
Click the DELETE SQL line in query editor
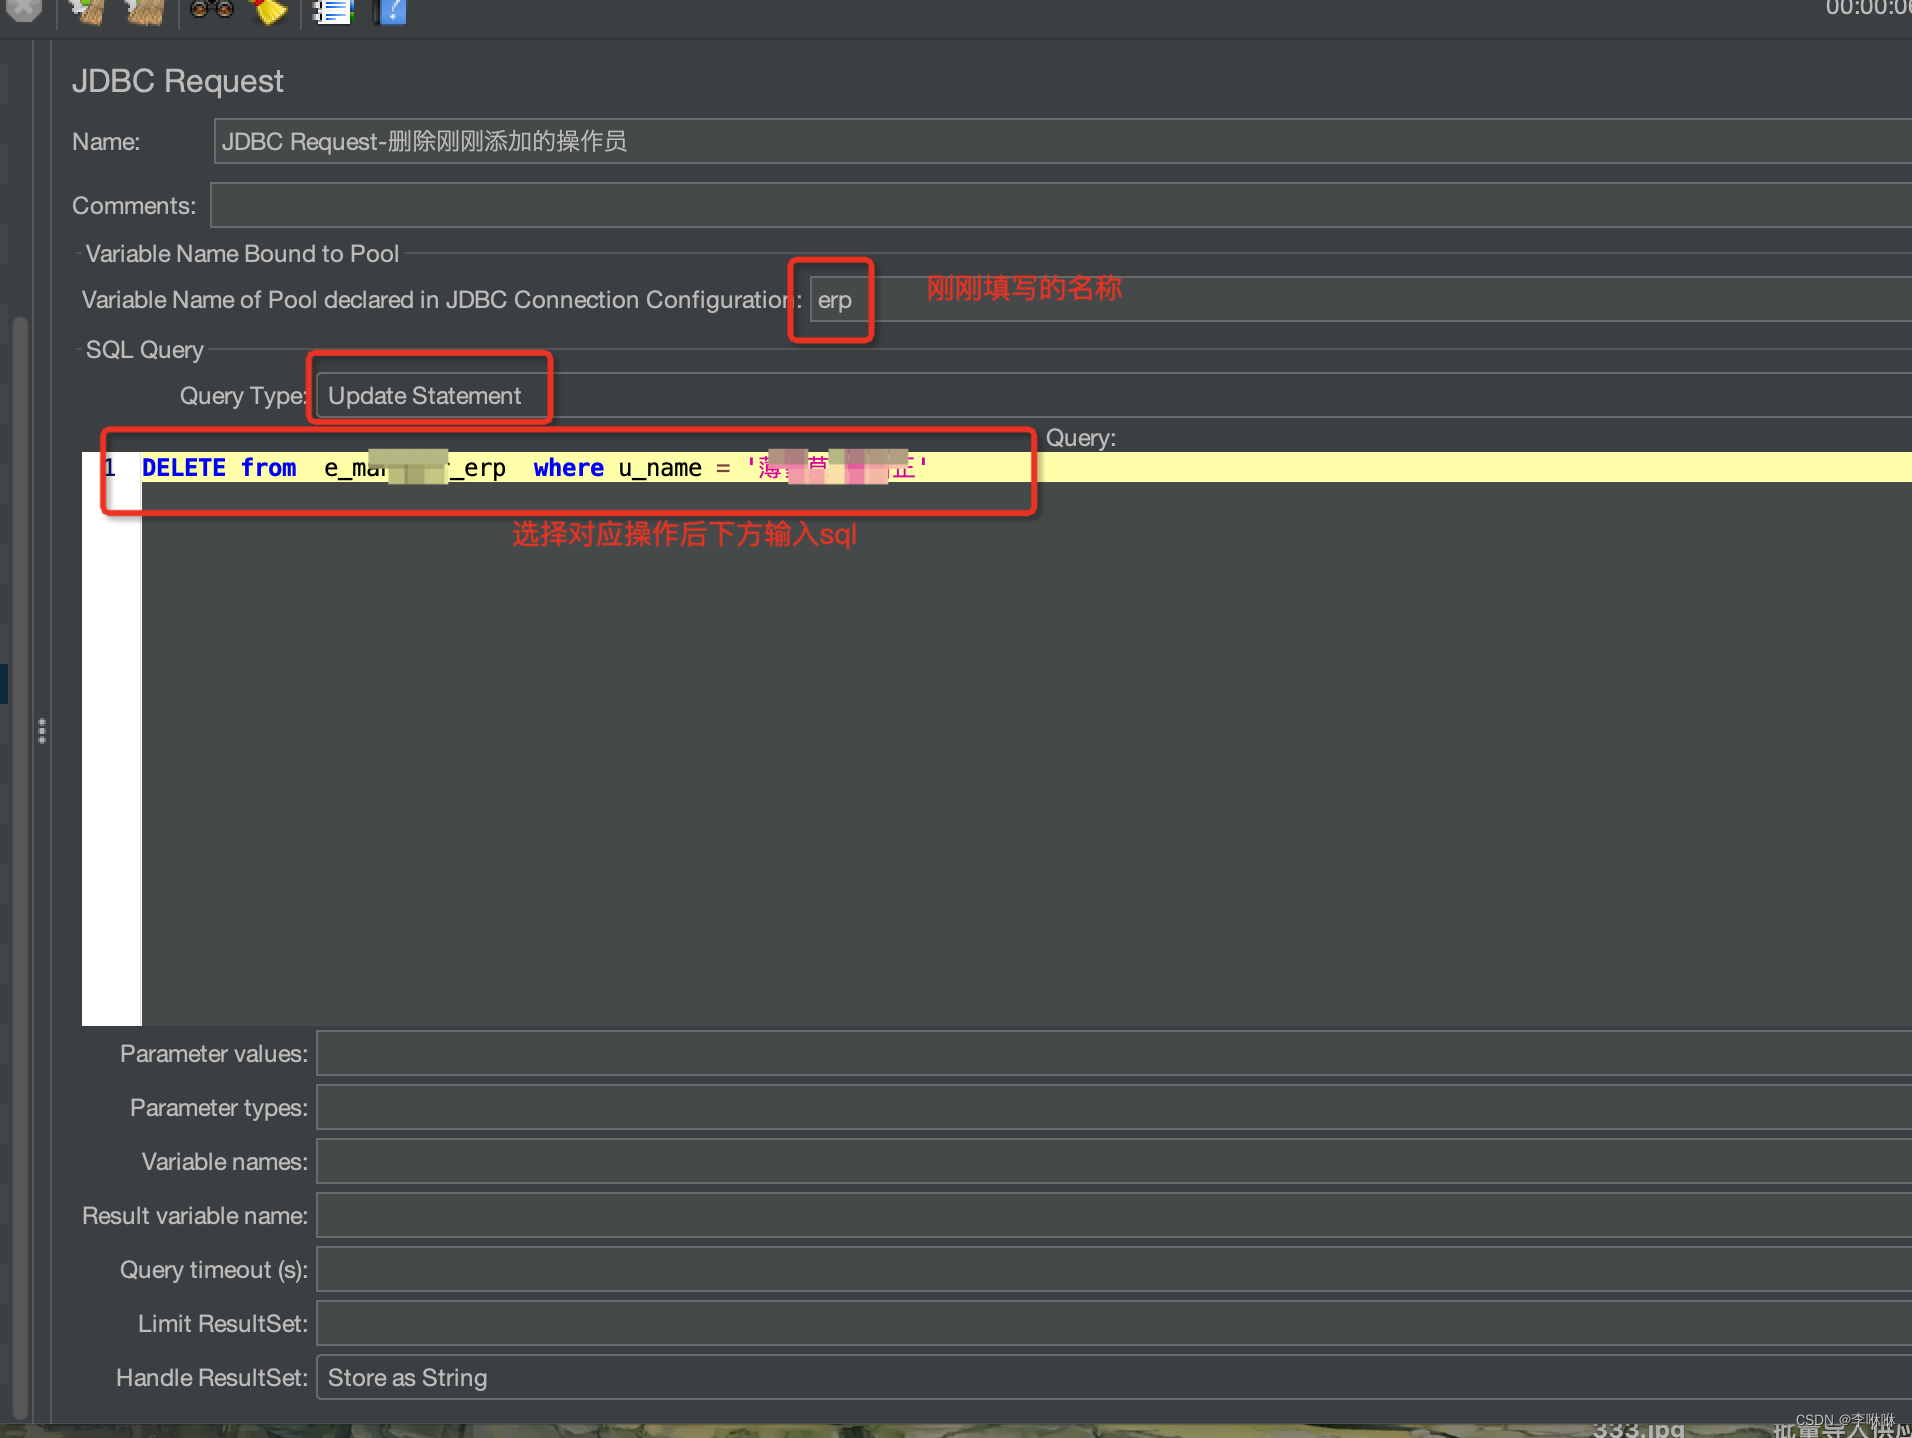pos(1027,467)
